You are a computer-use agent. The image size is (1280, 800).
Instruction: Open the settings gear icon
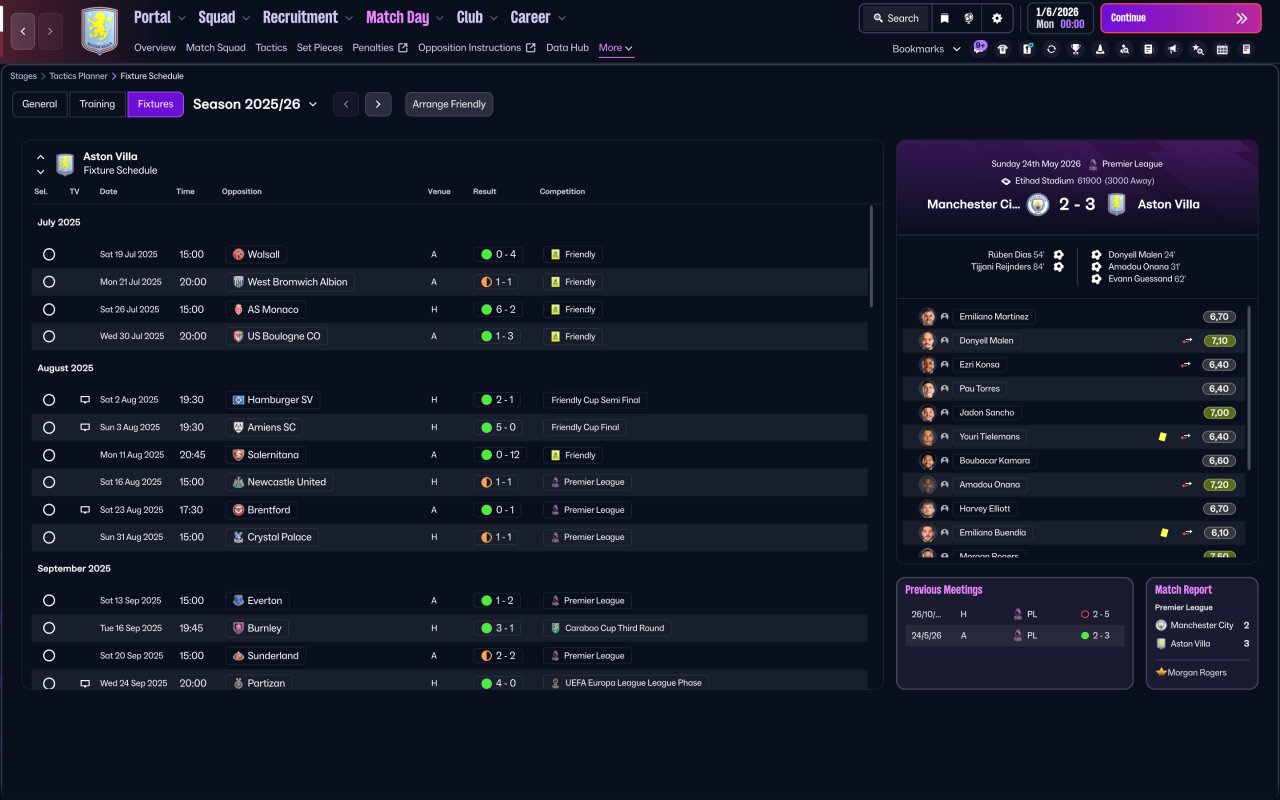(x=997, y=18)
